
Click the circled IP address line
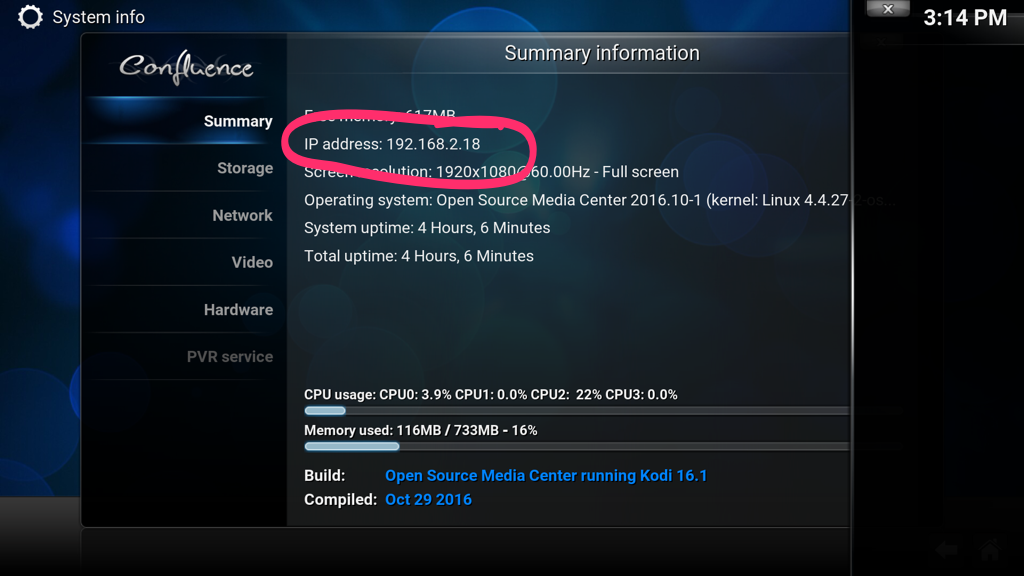pos(392,144)
